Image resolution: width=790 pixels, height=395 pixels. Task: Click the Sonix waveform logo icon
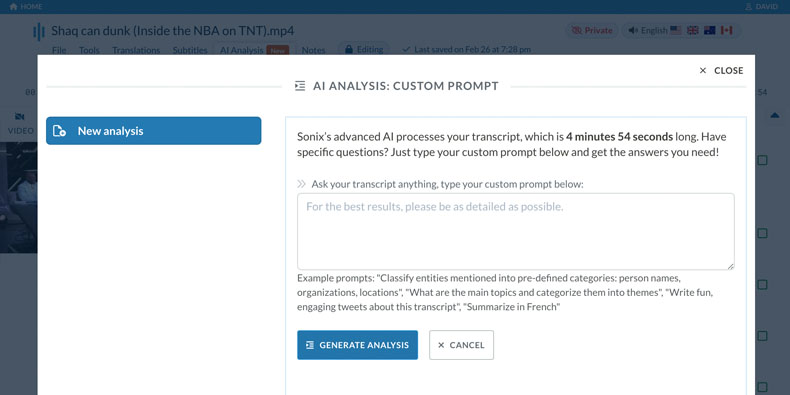[39, 31]
